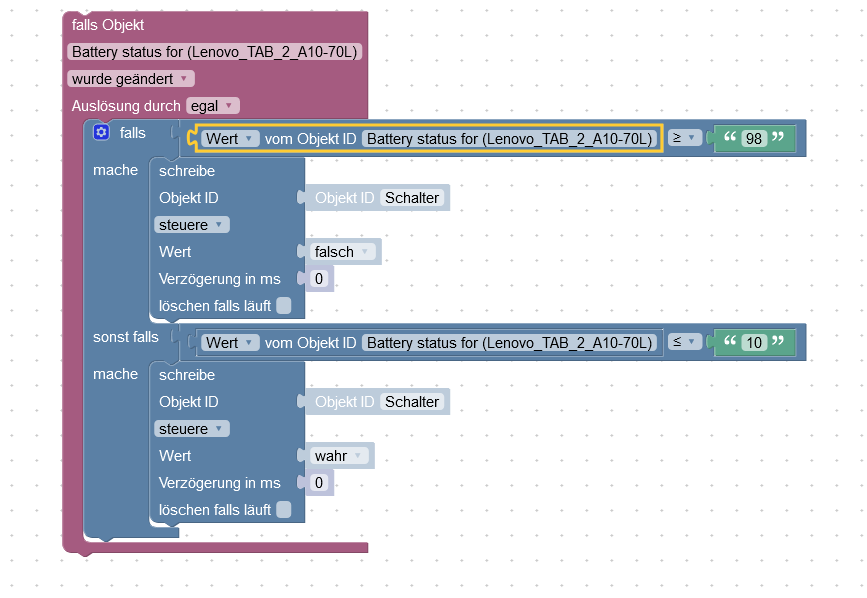Viewport: 867px width, 598px height.
Task: Edit the delay value 0 in the falsch block
Action: pyautogui.click(x=319, y=279)
